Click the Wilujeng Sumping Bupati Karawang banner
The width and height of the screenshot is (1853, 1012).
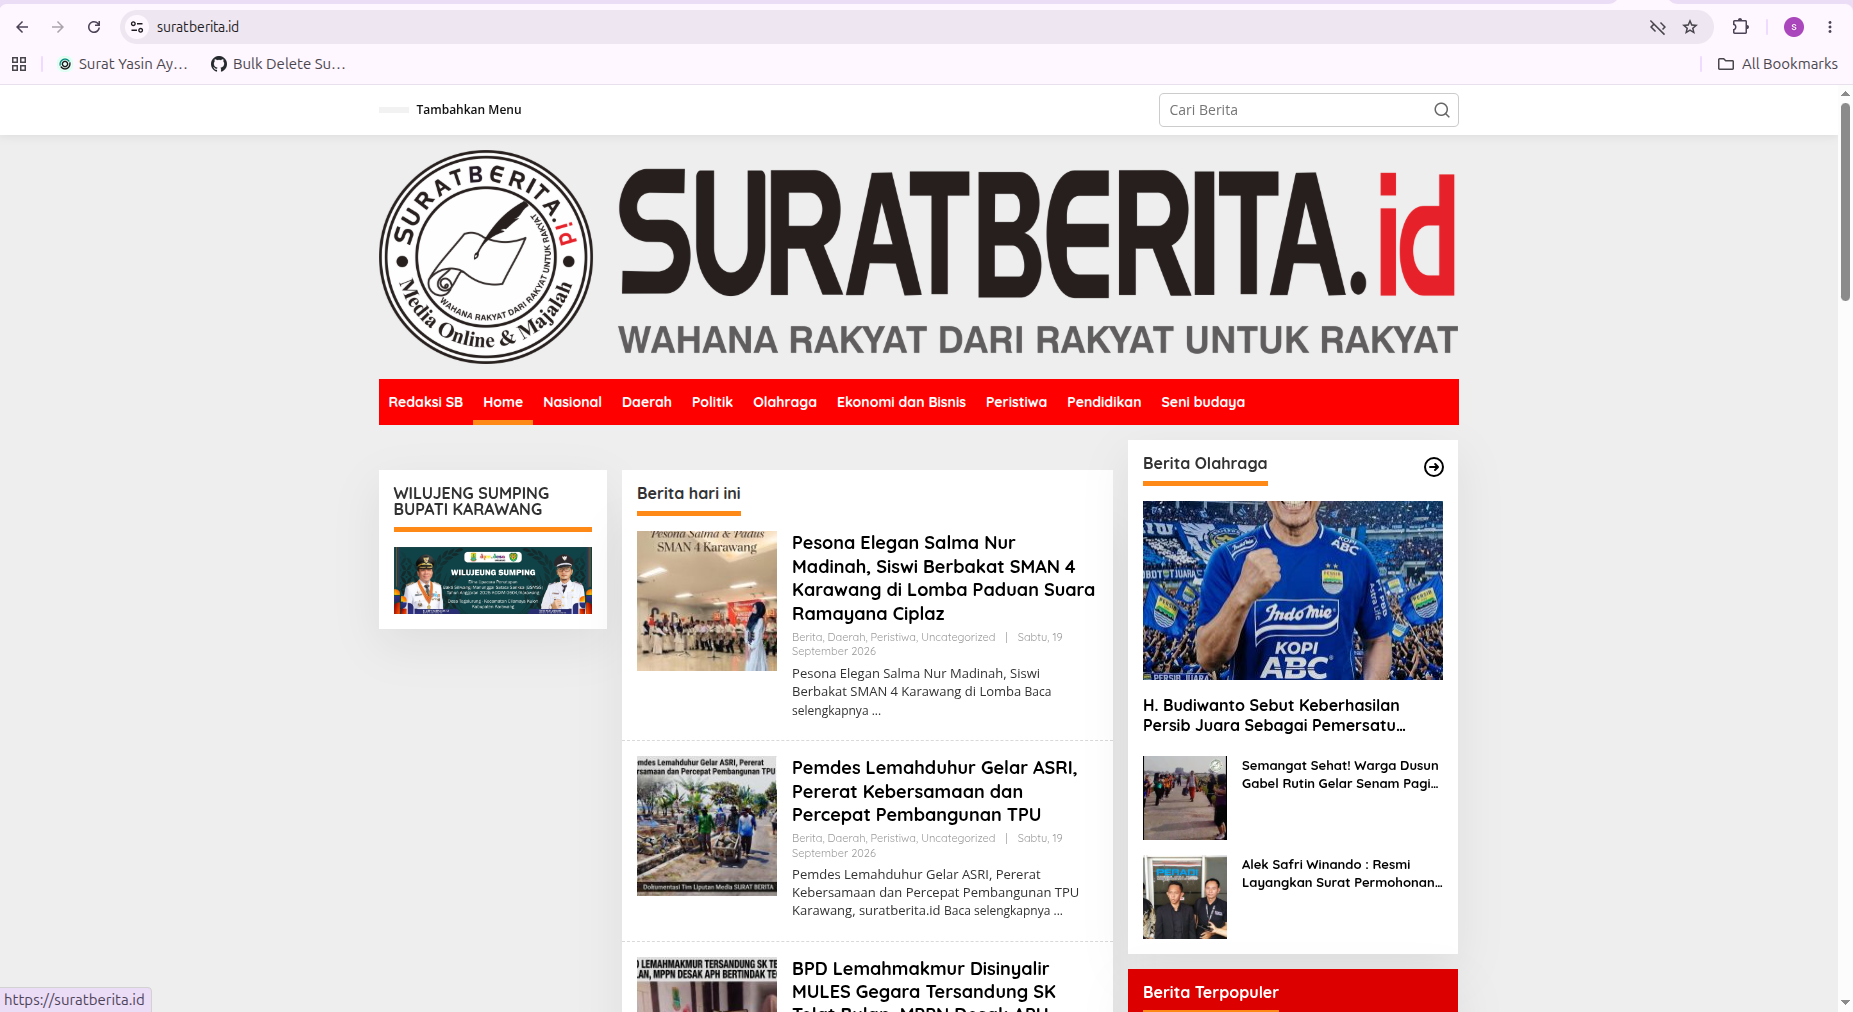(x=493, y=580)
